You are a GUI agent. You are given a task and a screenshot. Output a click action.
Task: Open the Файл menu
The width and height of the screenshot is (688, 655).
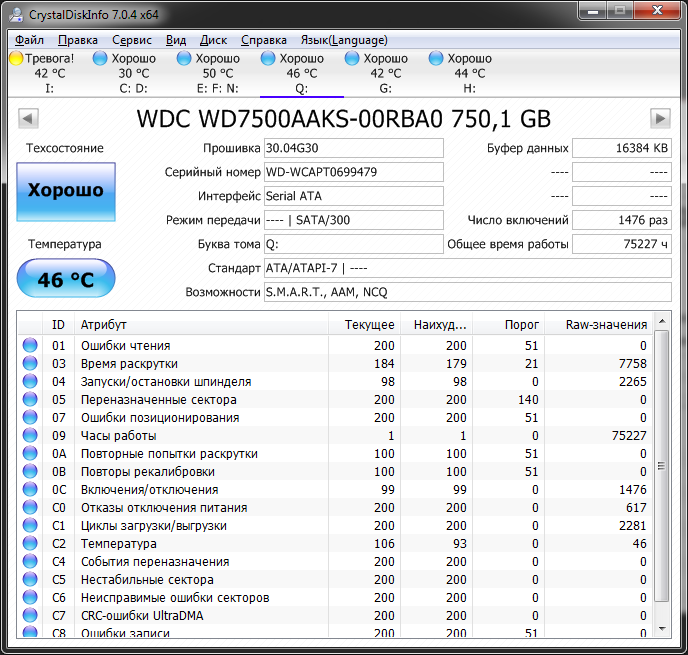29,40
